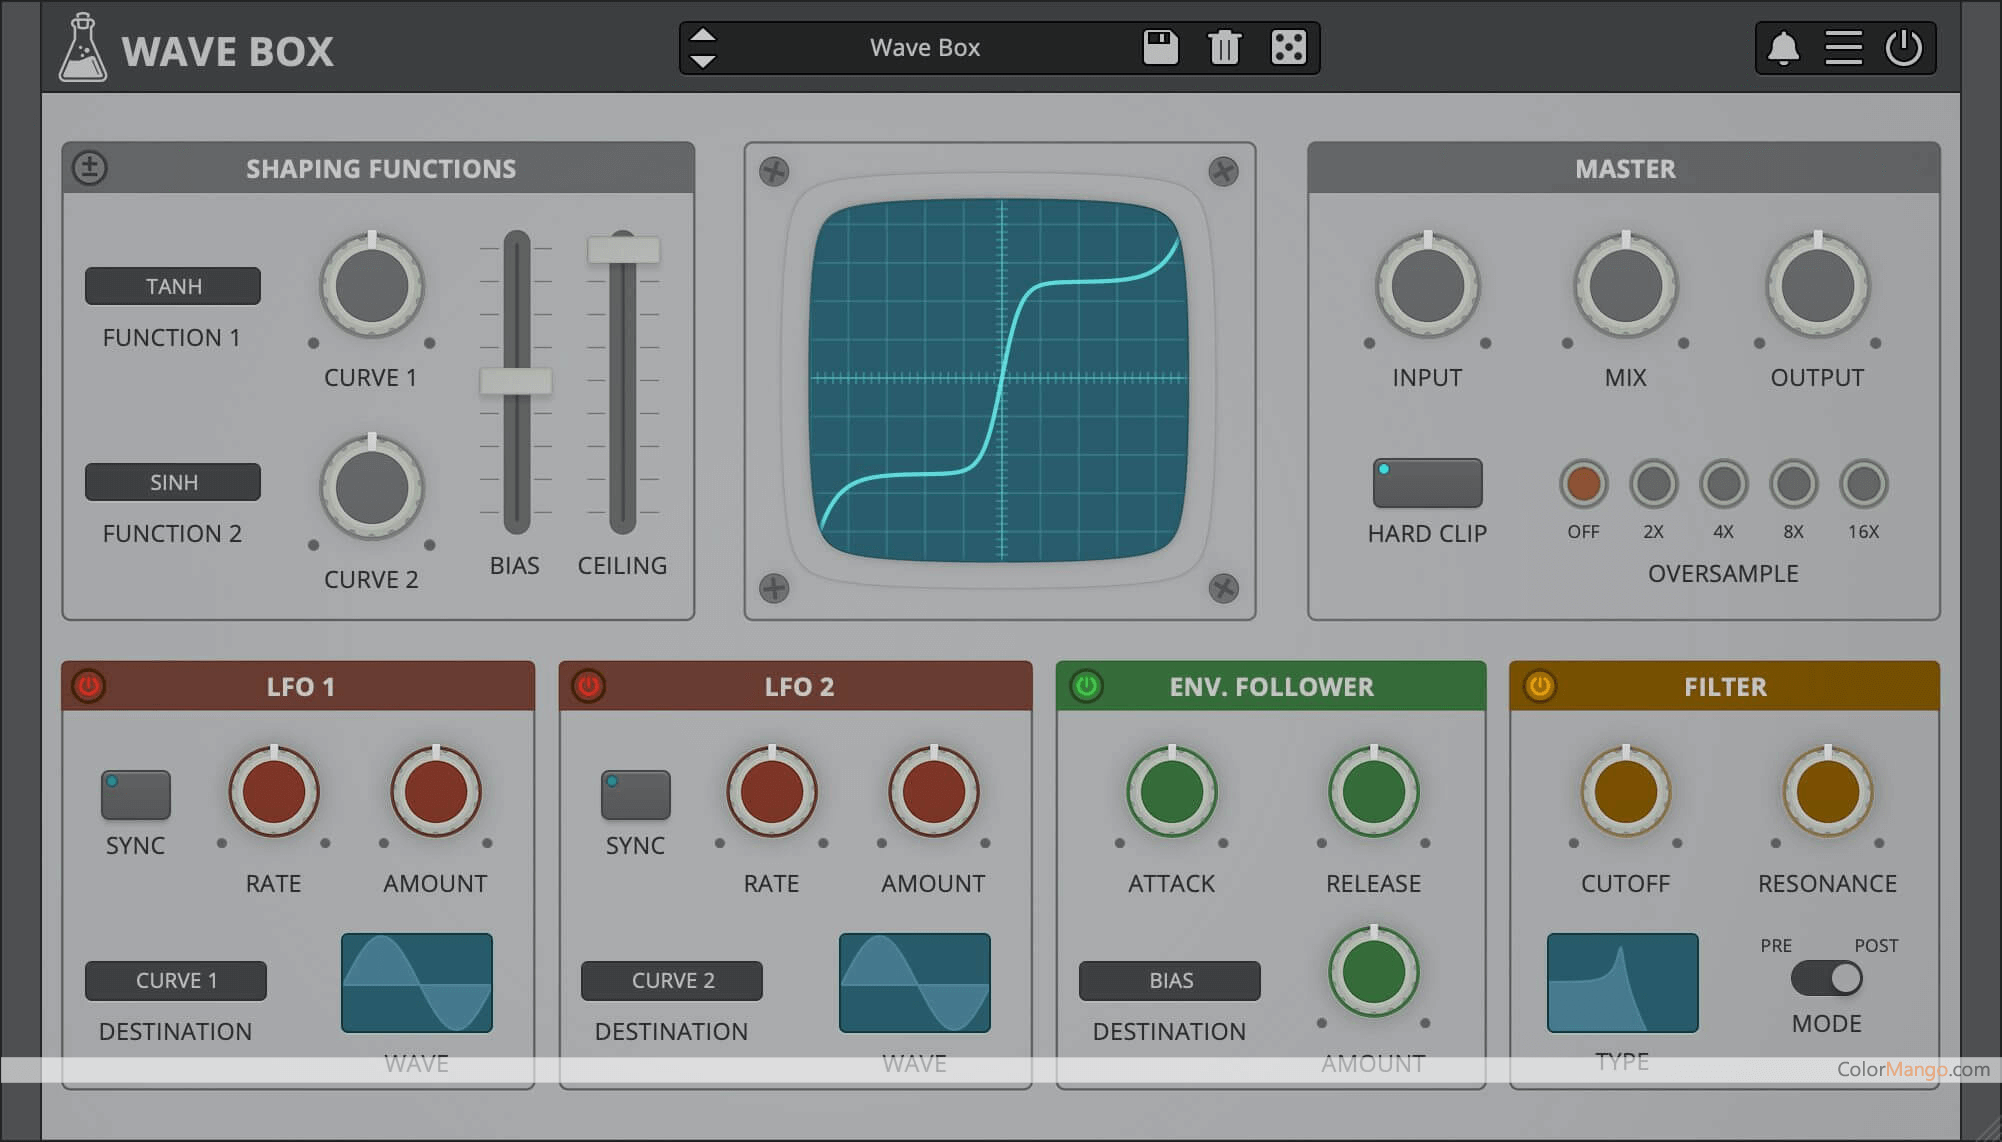Disable the Env. Follower power toggle
Screen dimensions: 2002x1142
[1085, 686]
